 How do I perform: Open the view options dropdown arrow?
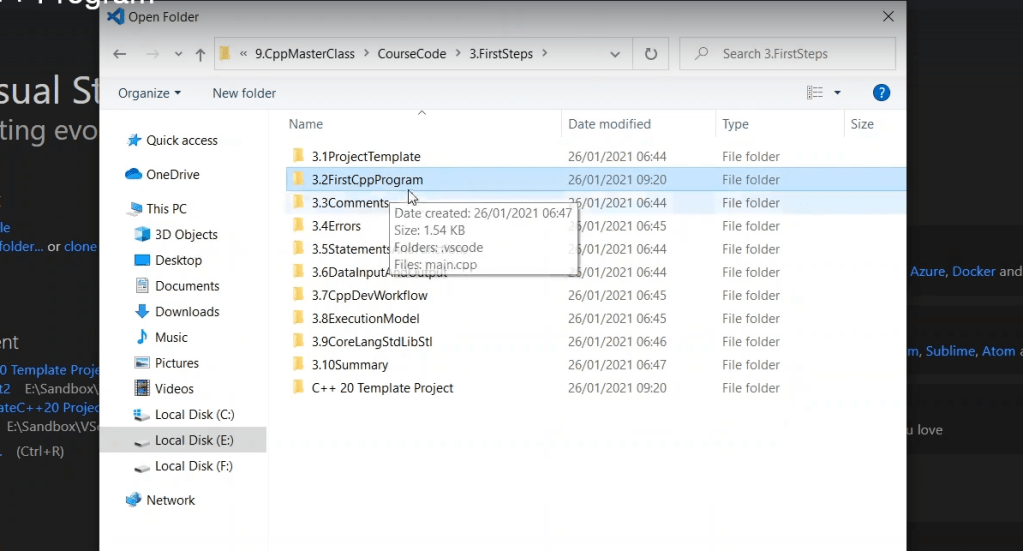tap(838, 93)
